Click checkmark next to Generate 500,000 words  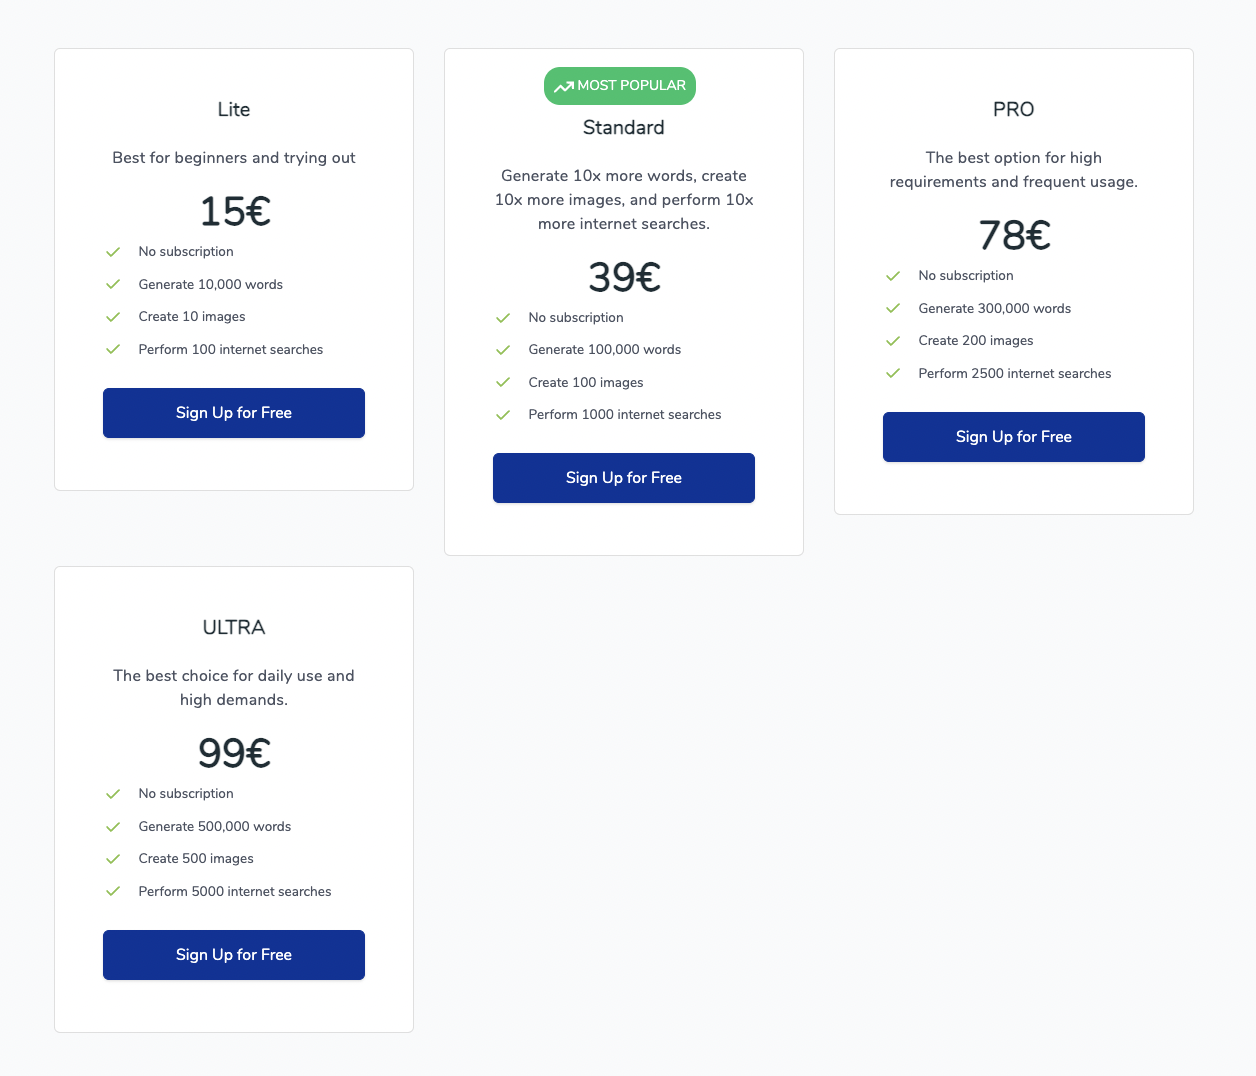pyautogui.click(x=113, y=827)
